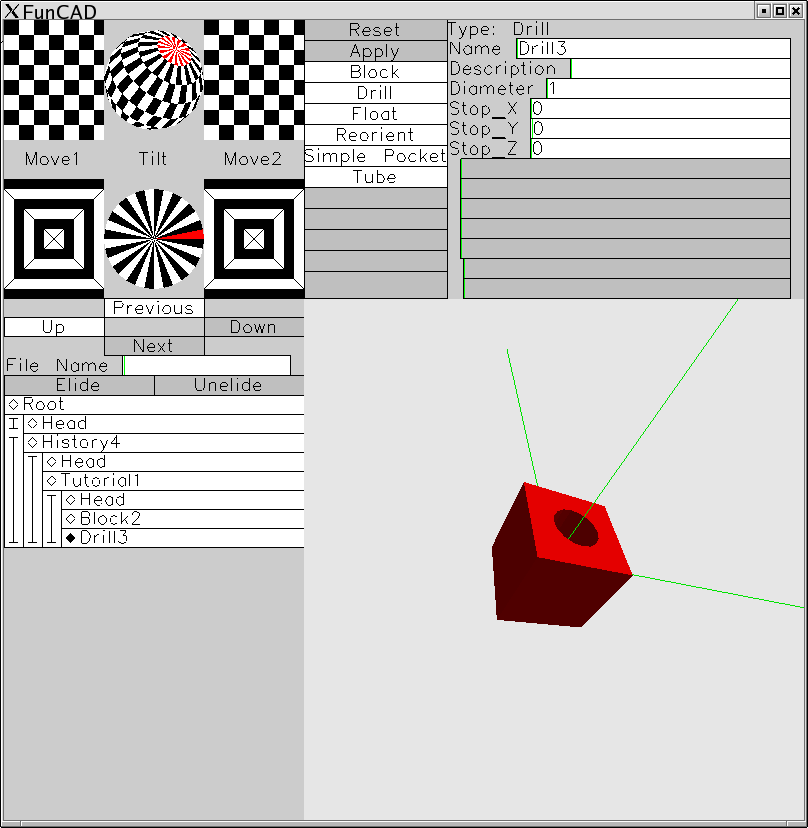808x828 pixels.
Task: Click the Move1 checkerboard pad
Action: pyautogui.click(x=54, y=80)
